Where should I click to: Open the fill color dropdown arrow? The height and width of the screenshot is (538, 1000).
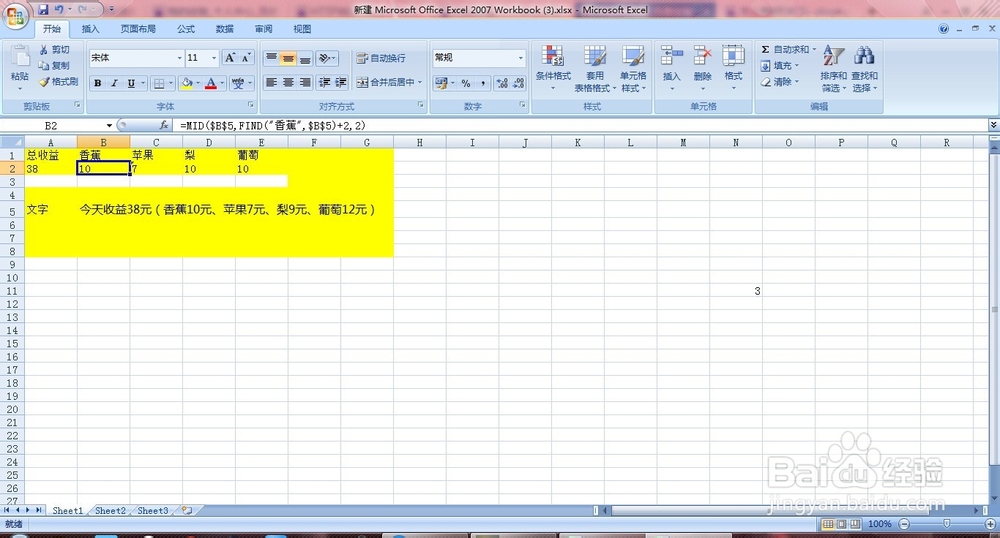pos(198,83)
